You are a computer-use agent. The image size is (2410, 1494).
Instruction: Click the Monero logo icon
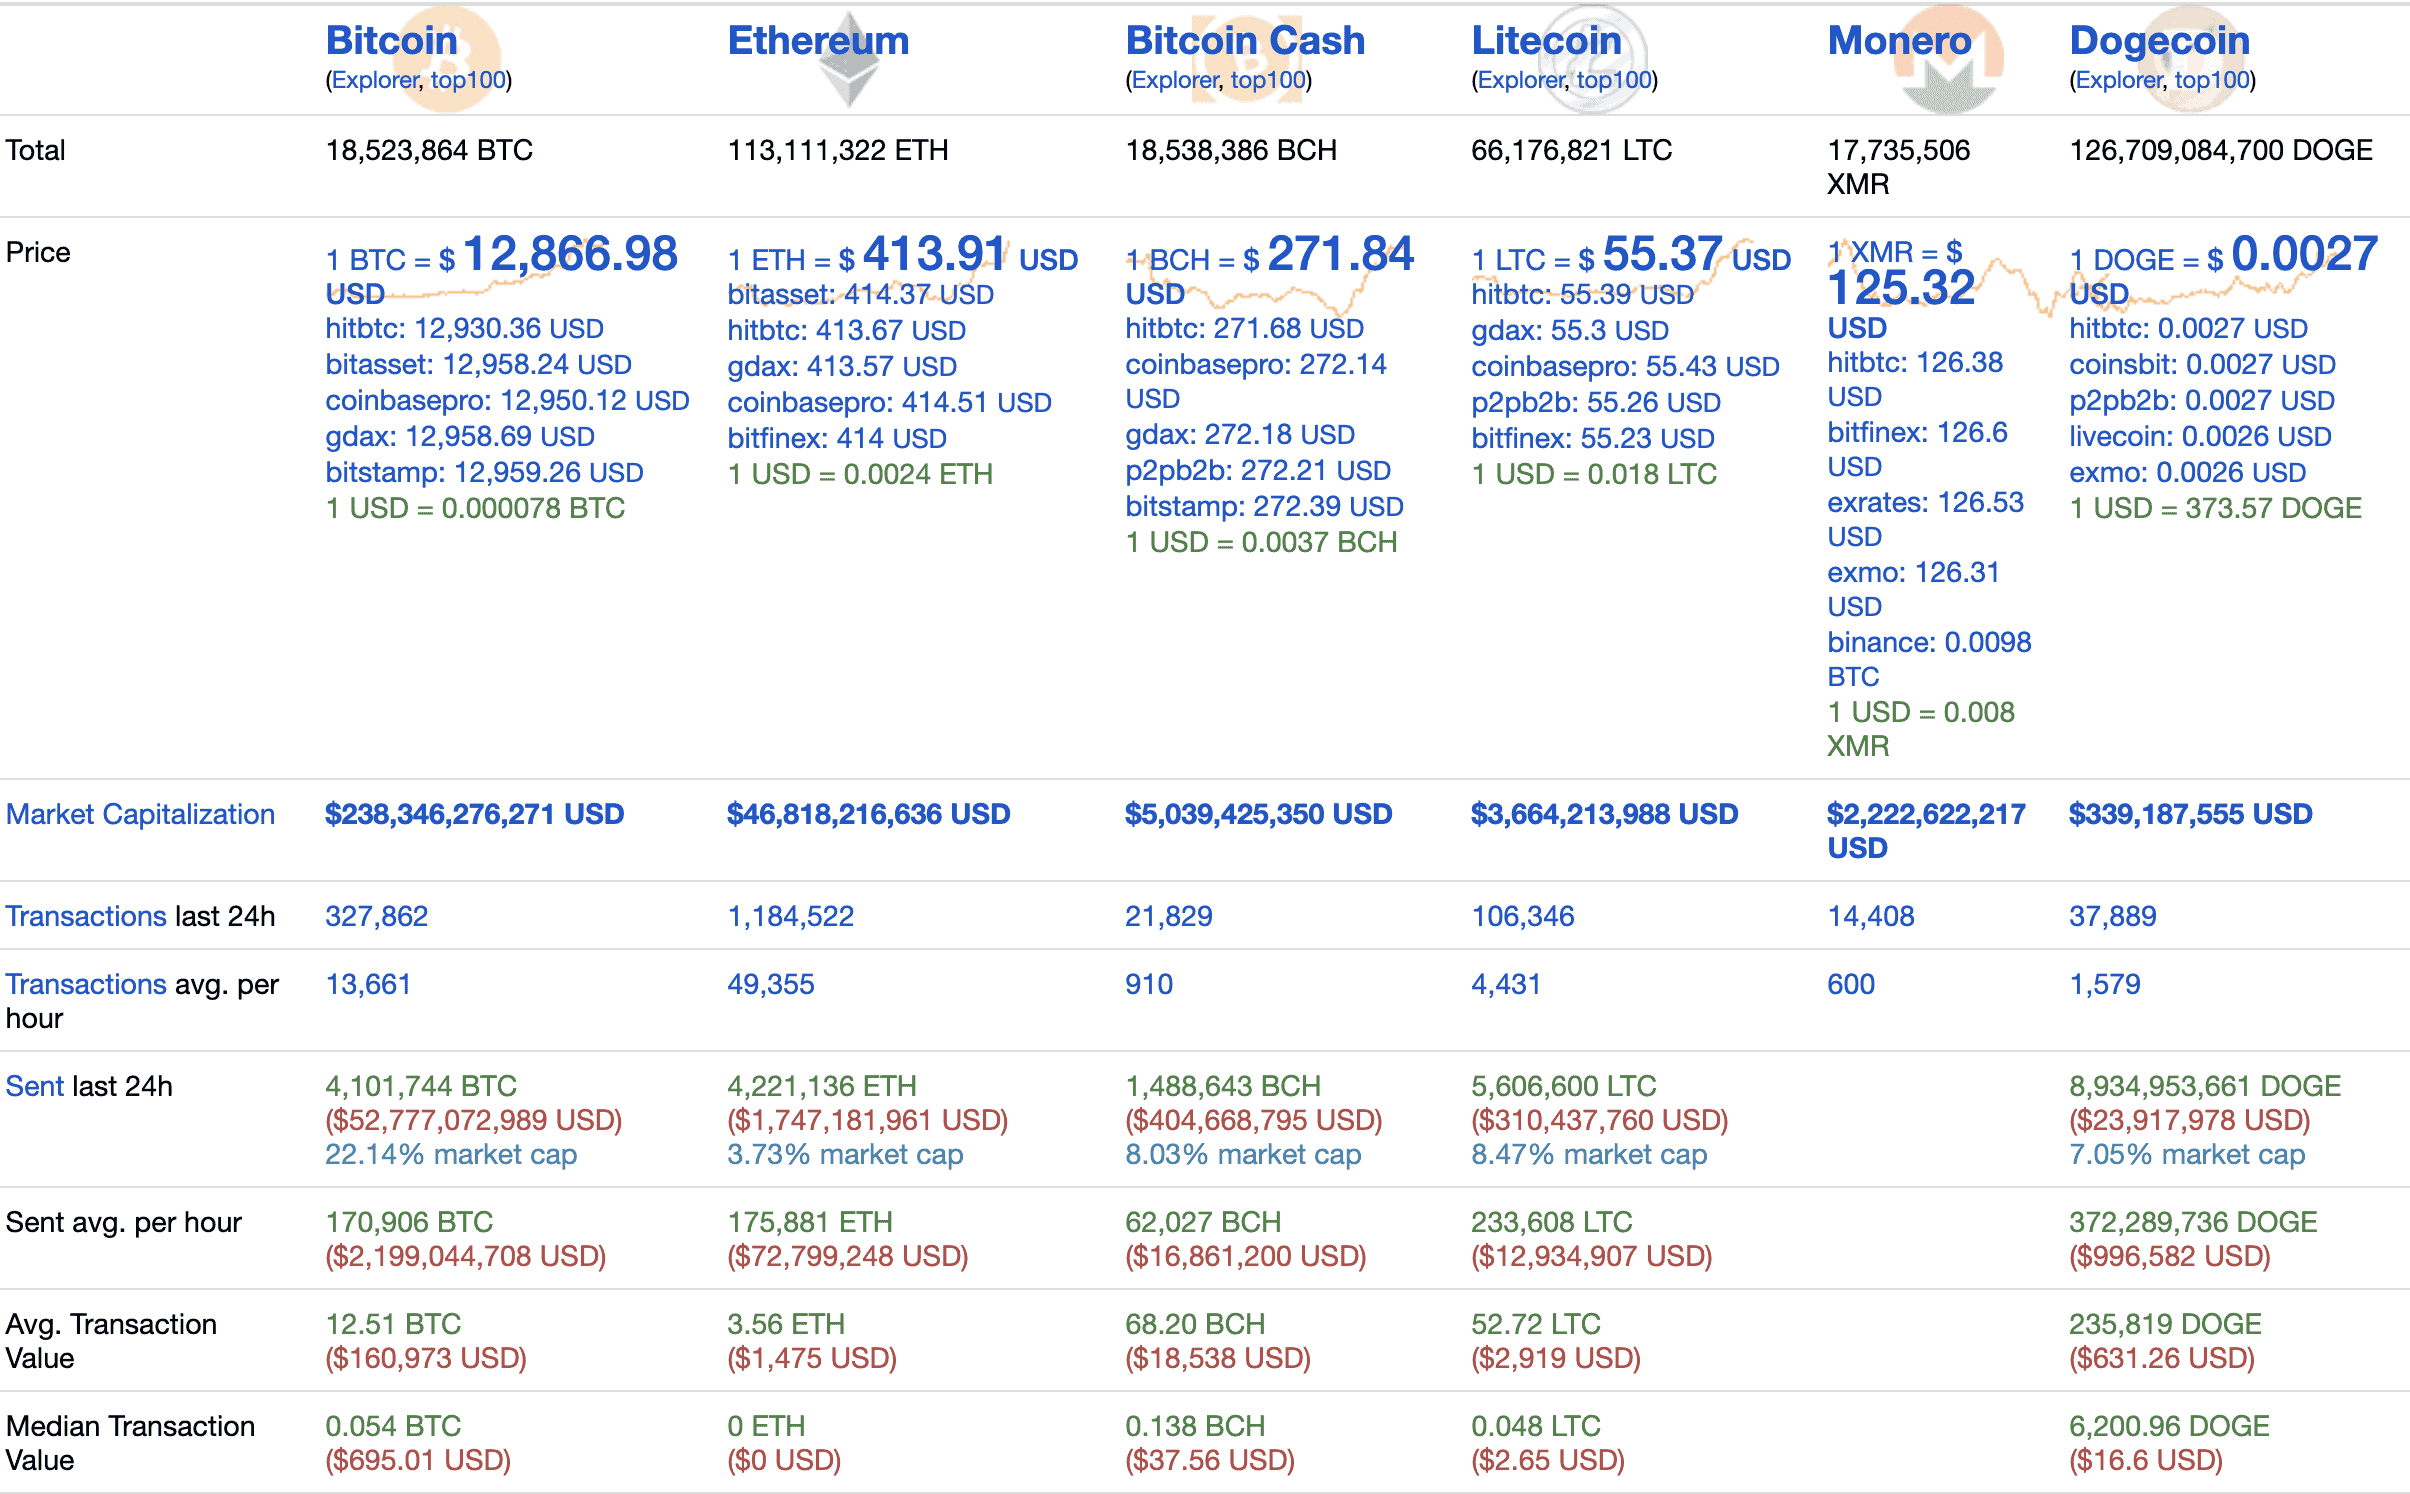(x=1949, y=58)
